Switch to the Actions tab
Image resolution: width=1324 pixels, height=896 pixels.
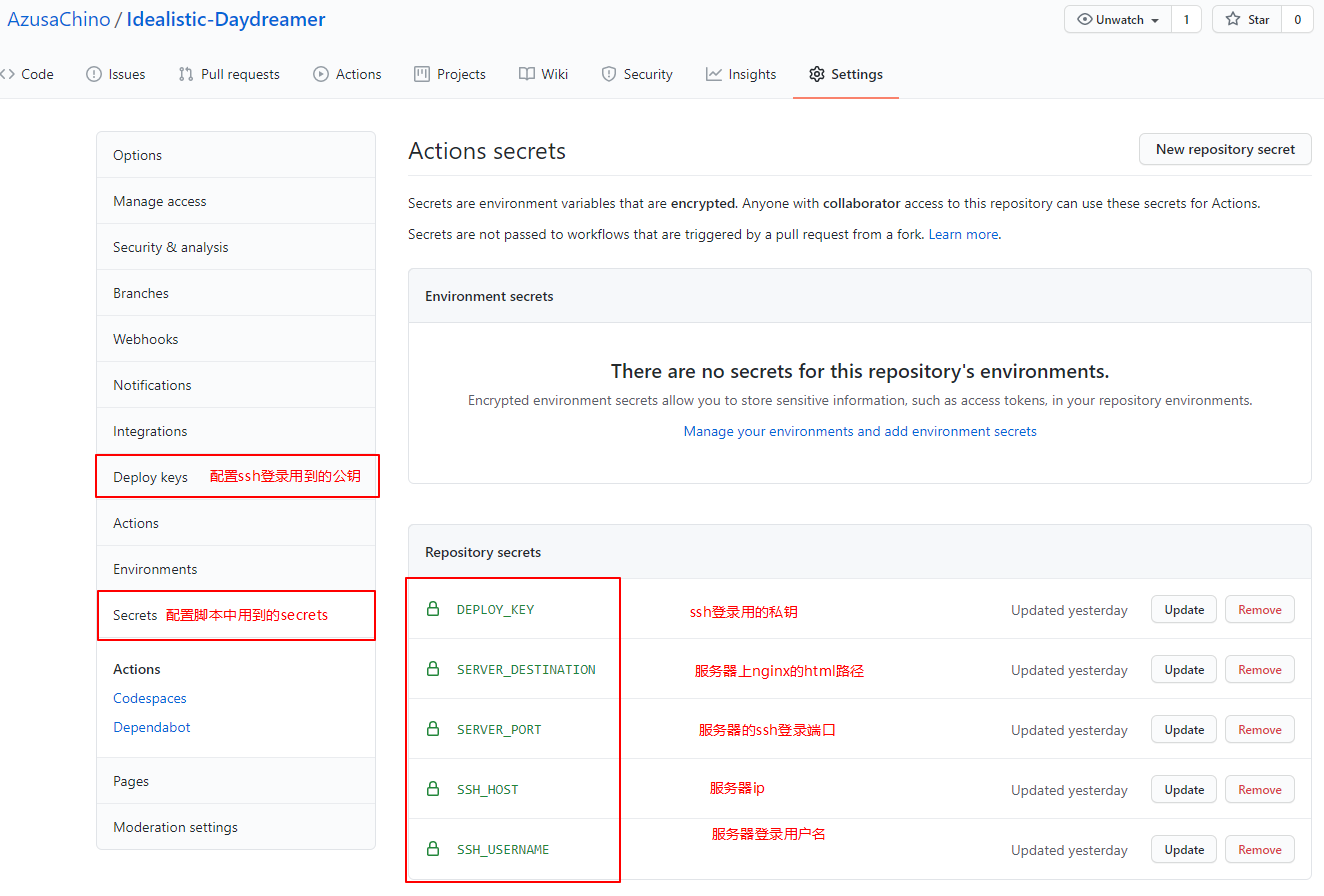pyautogui.click(x=347, y=74)
